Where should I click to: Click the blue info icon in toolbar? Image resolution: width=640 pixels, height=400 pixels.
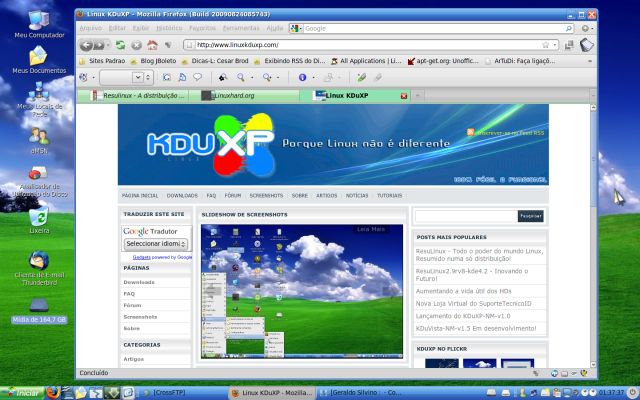pyautogui.click(x=302, y=77)
